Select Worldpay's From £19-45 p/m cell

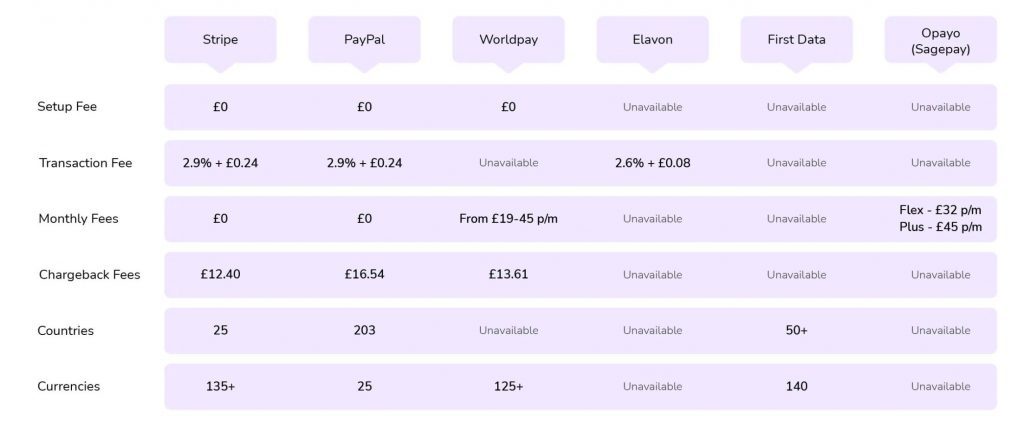(509, 219)
